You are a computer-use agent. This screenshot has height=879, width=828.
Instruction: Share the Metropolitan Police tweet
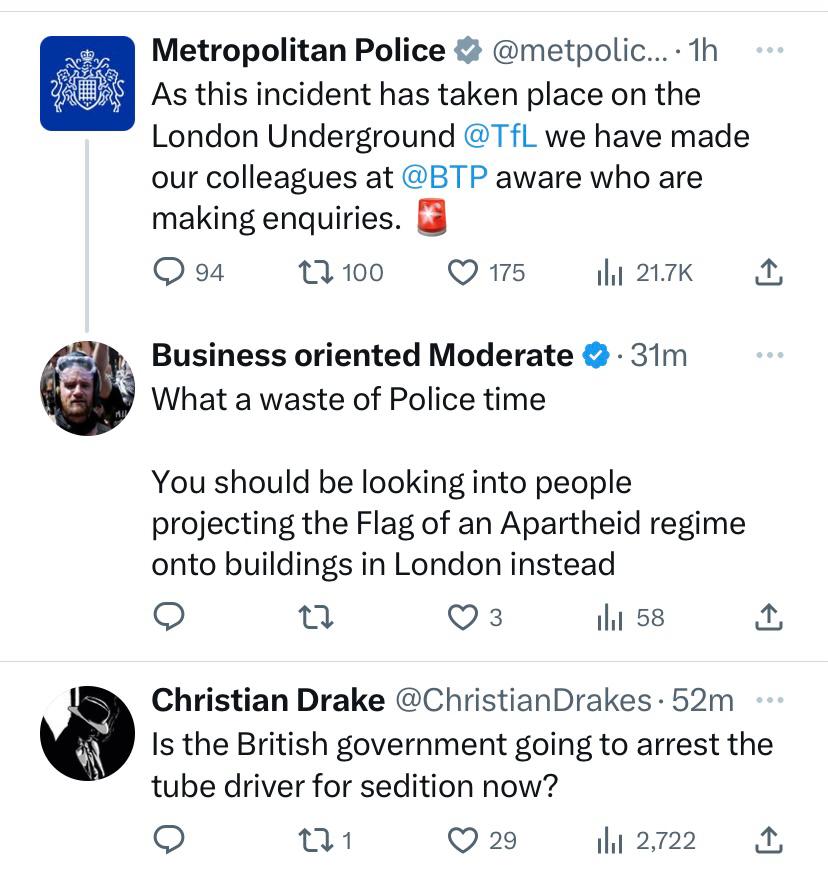pyautogui.click(x=767, y=272)
